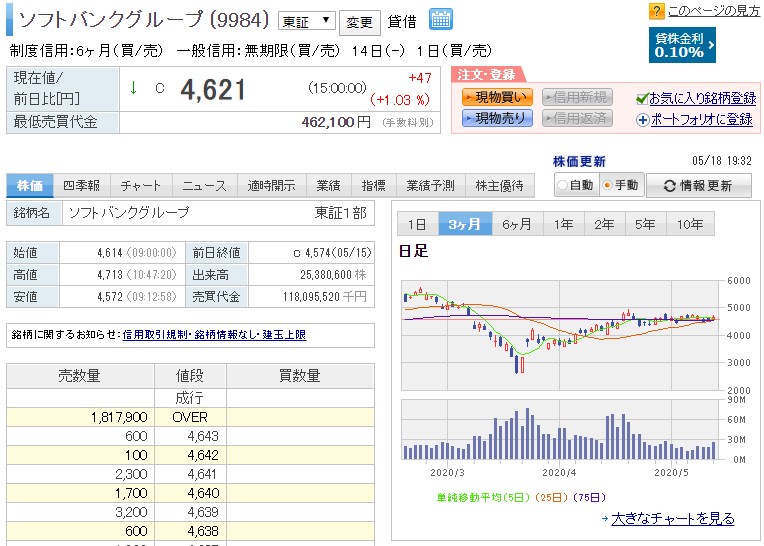Open the 信用取引規制・銘柄情報なし・建玉上限 link
The height and width of the screenshot is (546, 764).
click(214, 335)
